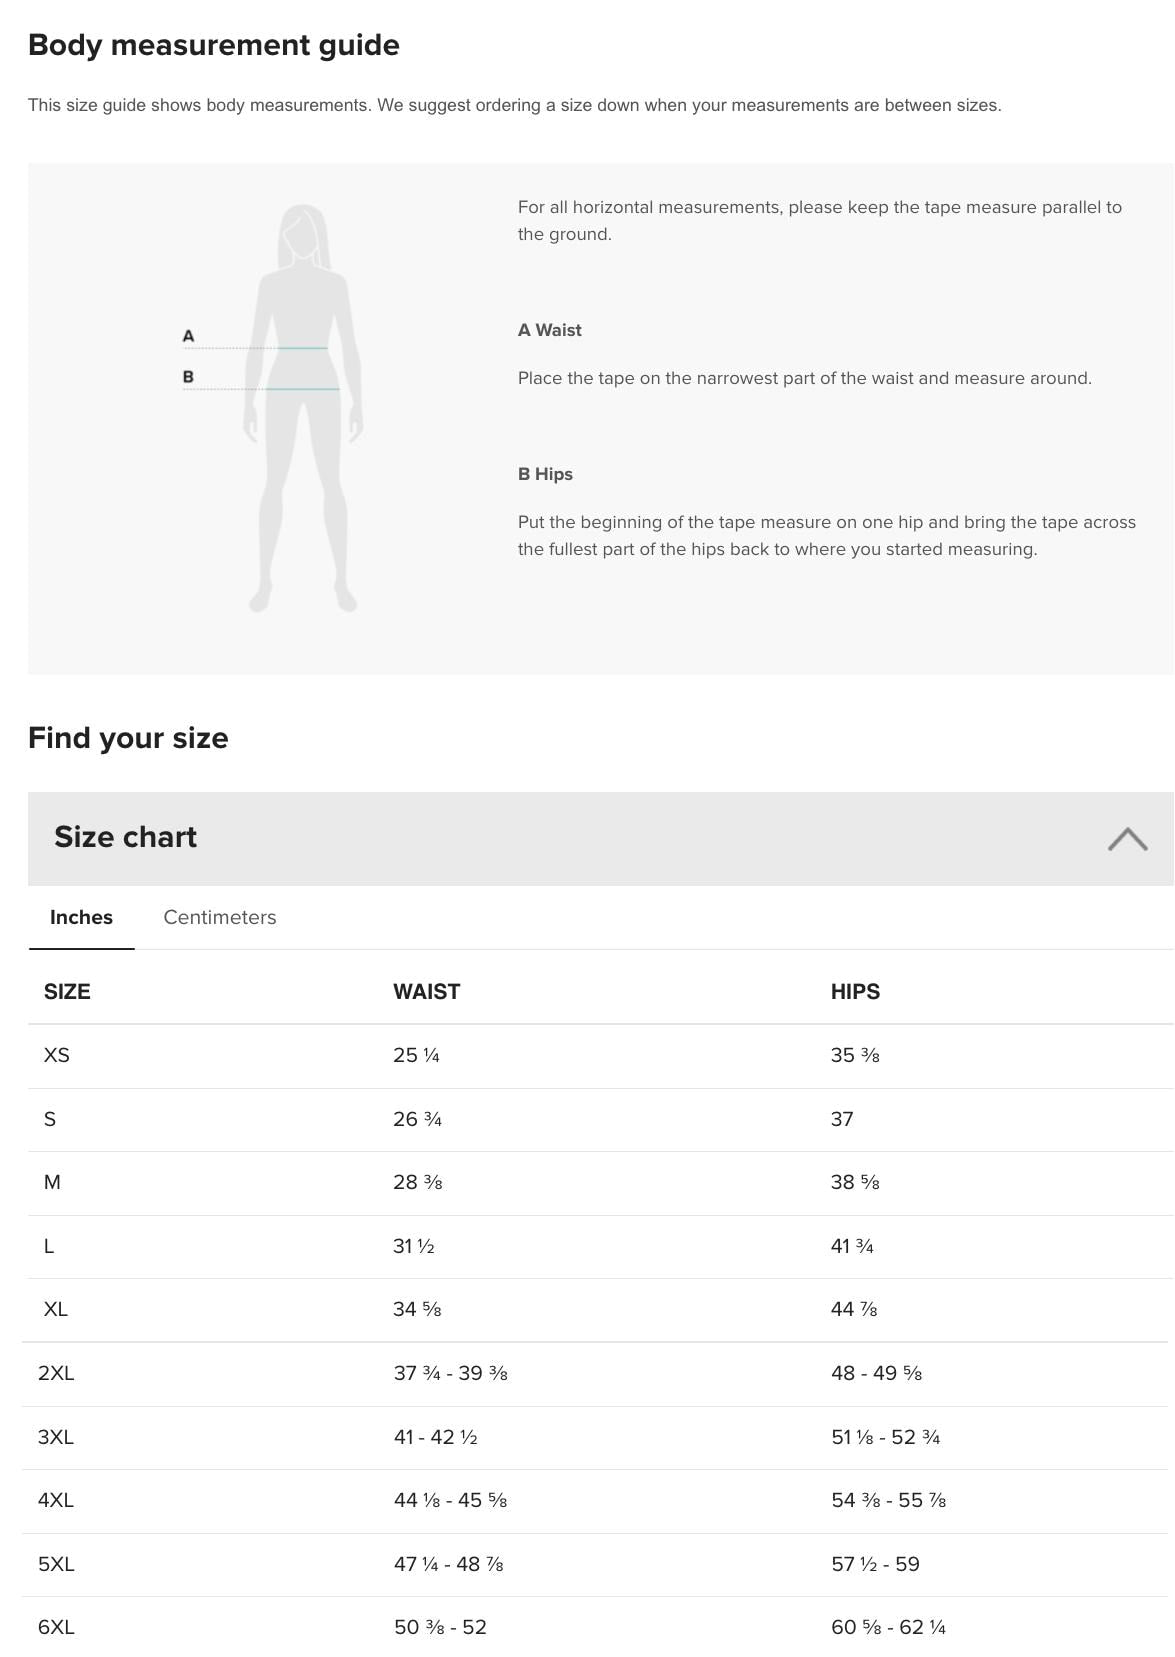
Task: Click the Find your size heading
Action: click(x=128, y=737)
